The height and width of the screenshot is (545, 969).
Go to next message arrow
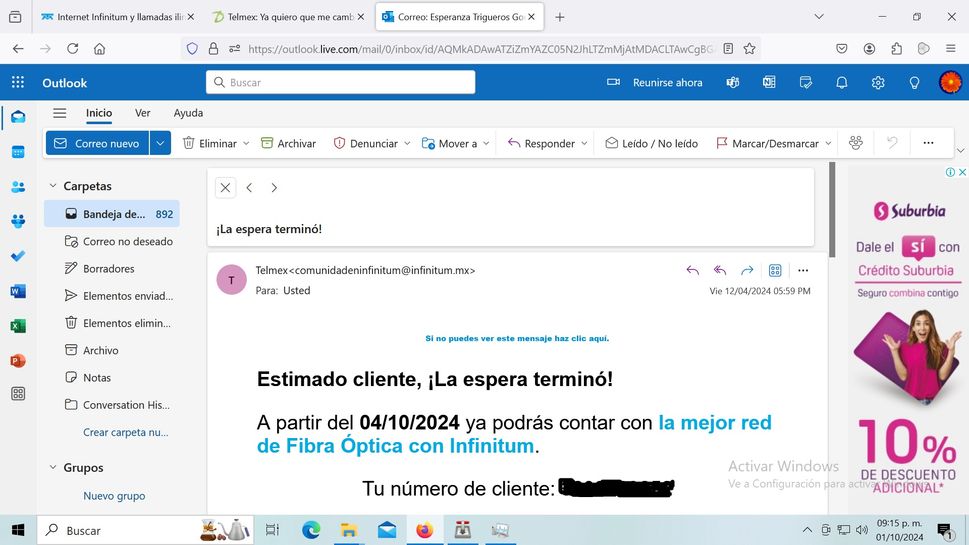[274, 187]
